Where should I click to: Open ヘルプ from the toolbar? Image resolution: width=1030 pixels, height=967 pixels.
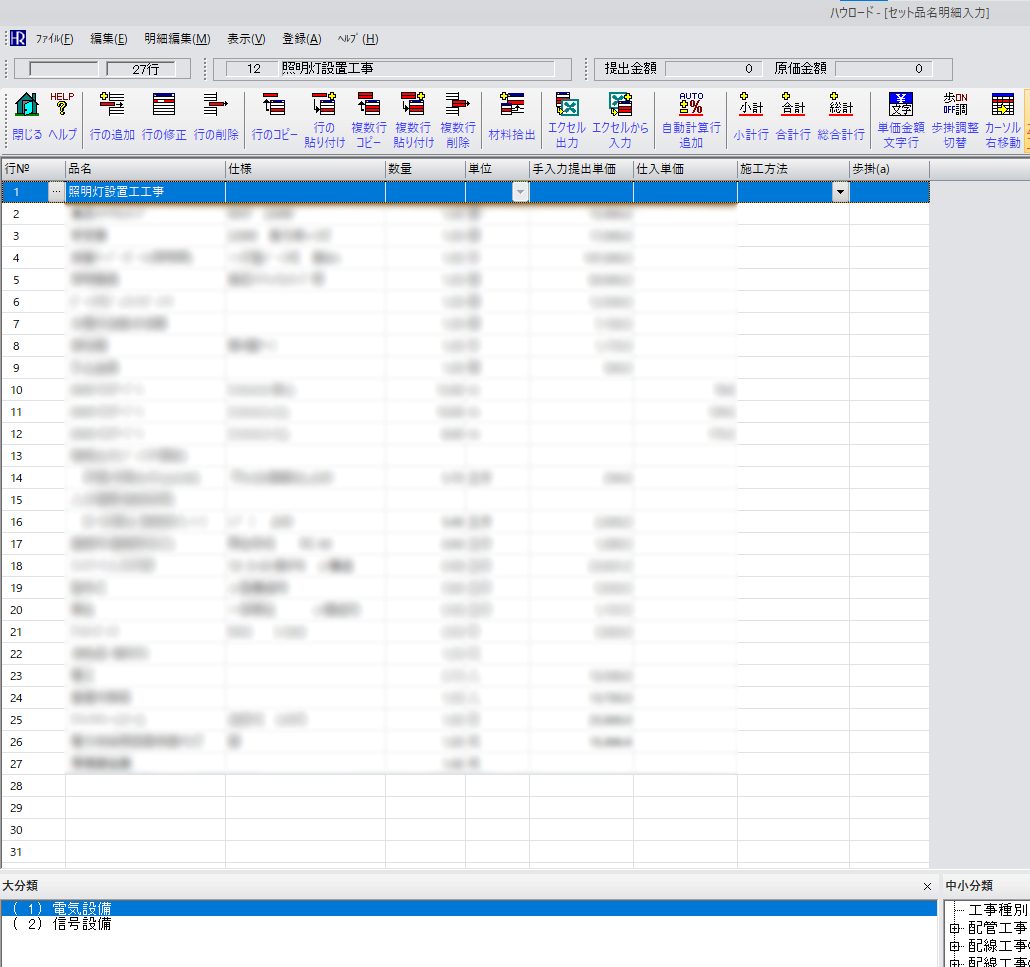pyautogui.click(x=63, y=106)
